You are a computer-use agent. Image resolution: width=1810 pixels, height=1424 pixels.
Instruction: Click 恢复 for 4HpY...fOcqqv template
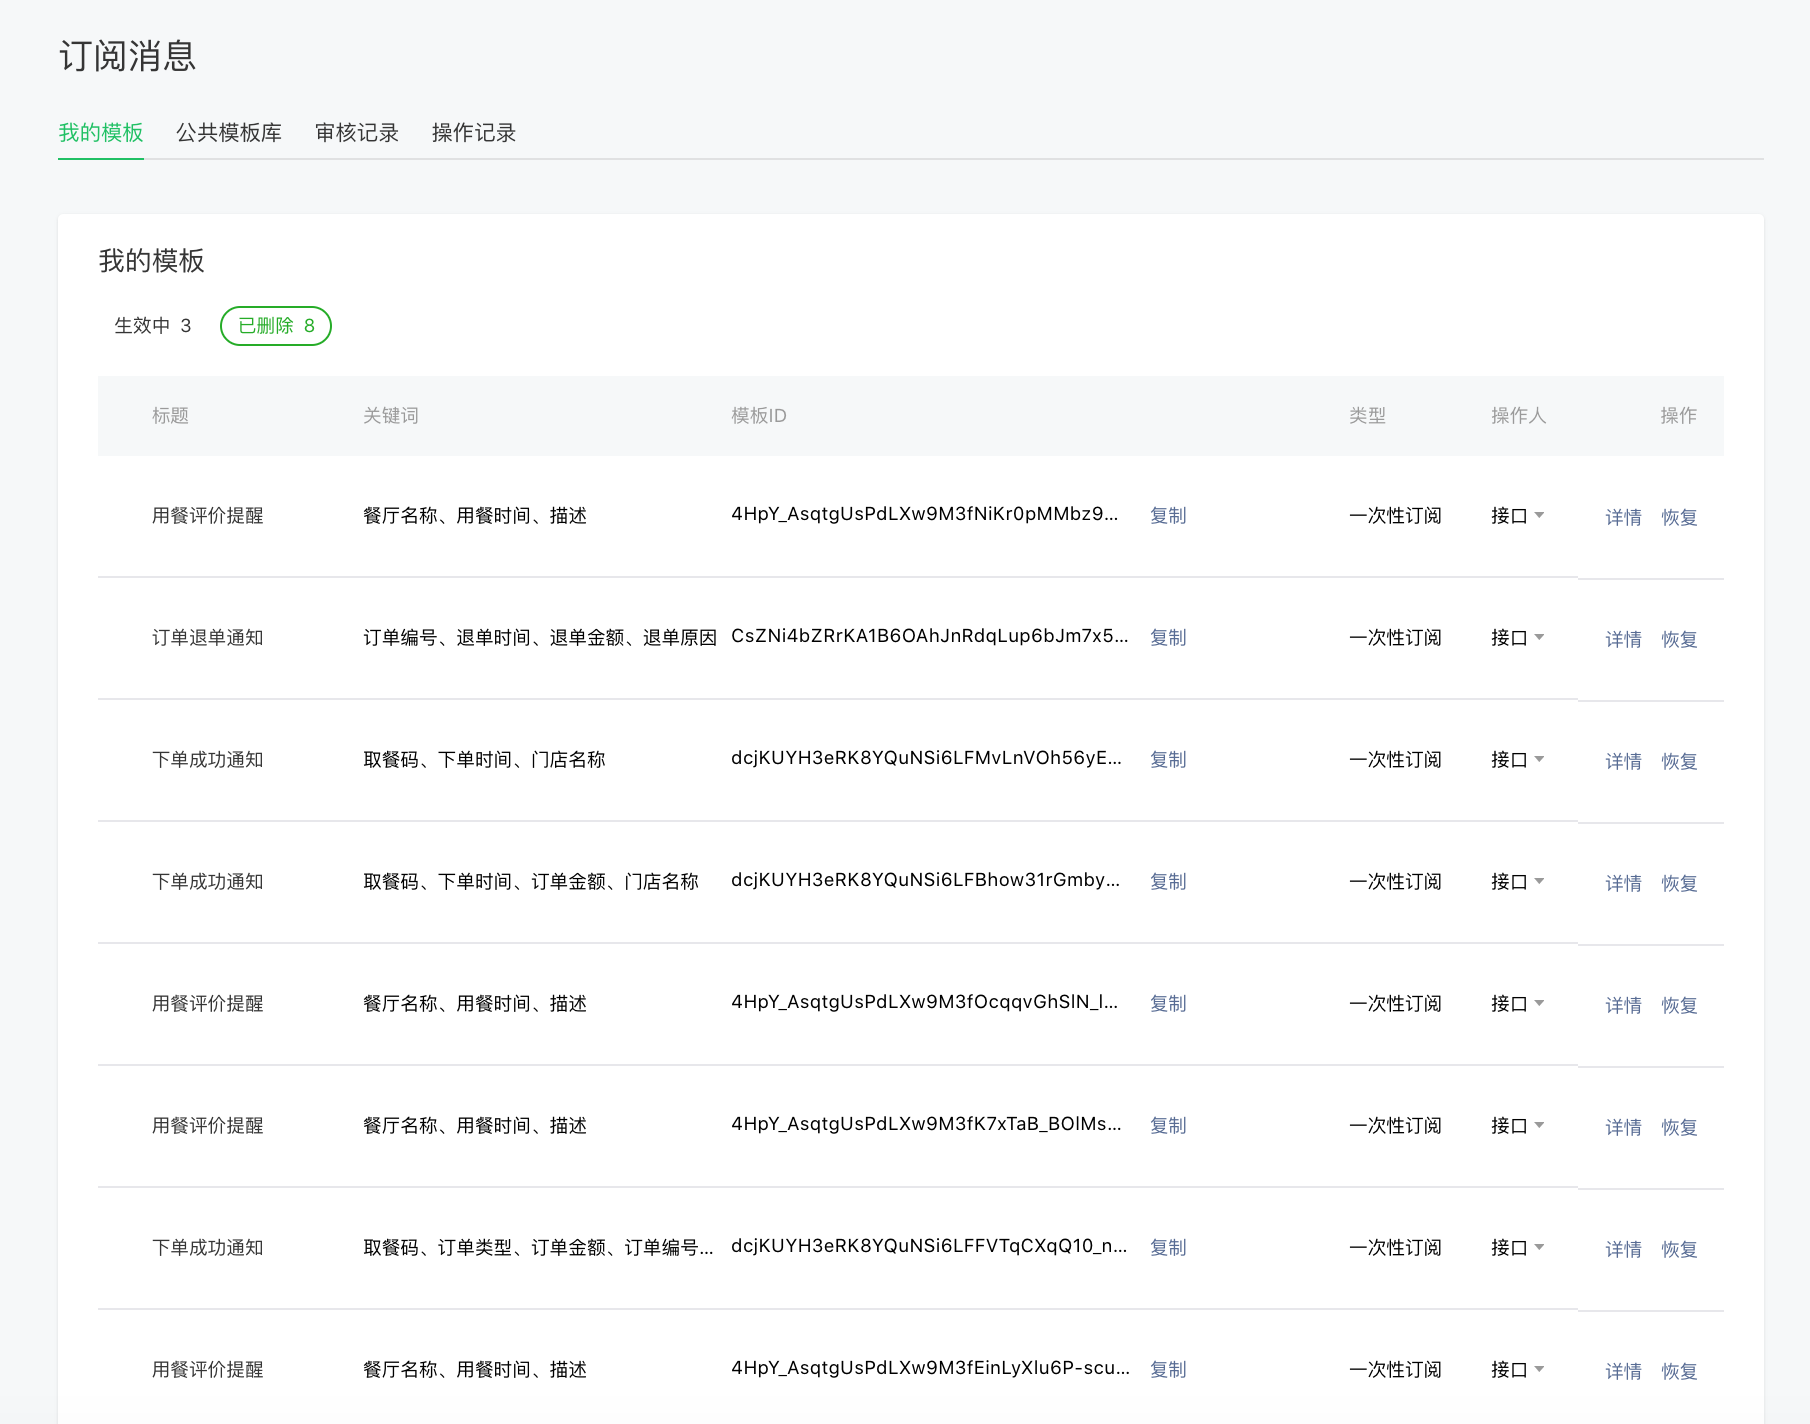[x=1680, y=1006]
